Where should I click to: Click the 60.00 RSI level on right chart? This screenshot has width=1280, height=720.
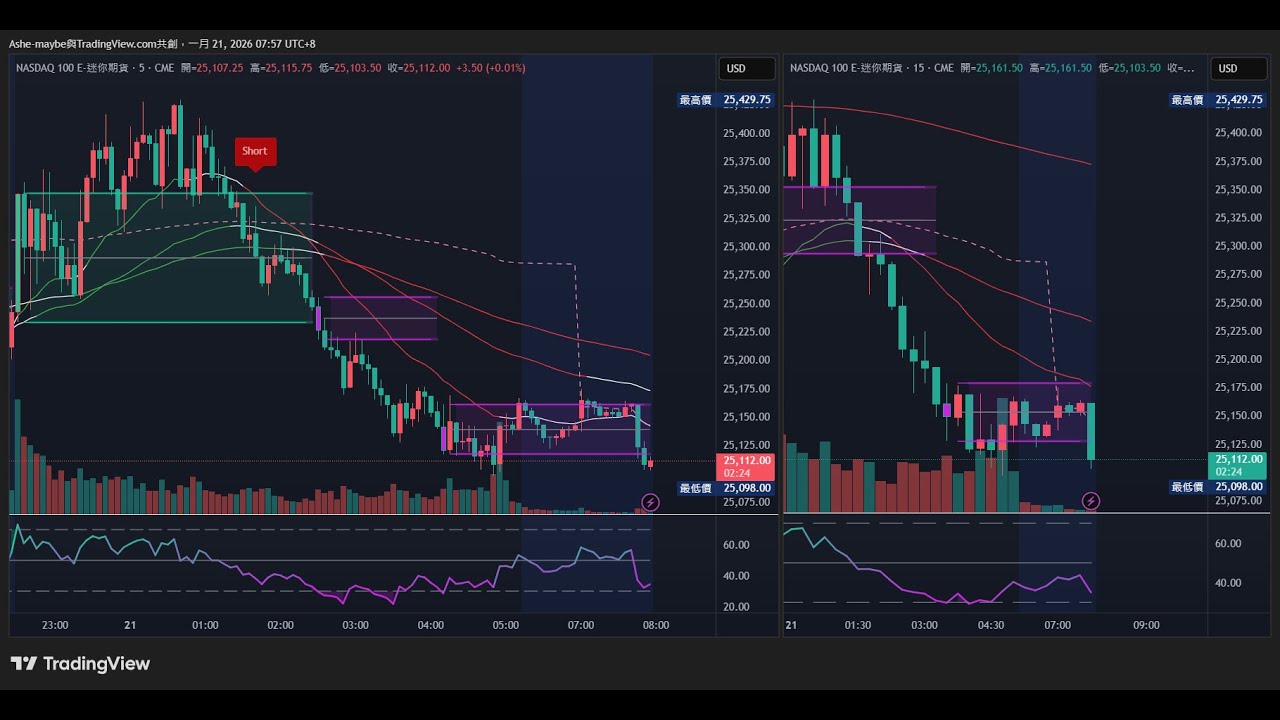[1228, 544]
